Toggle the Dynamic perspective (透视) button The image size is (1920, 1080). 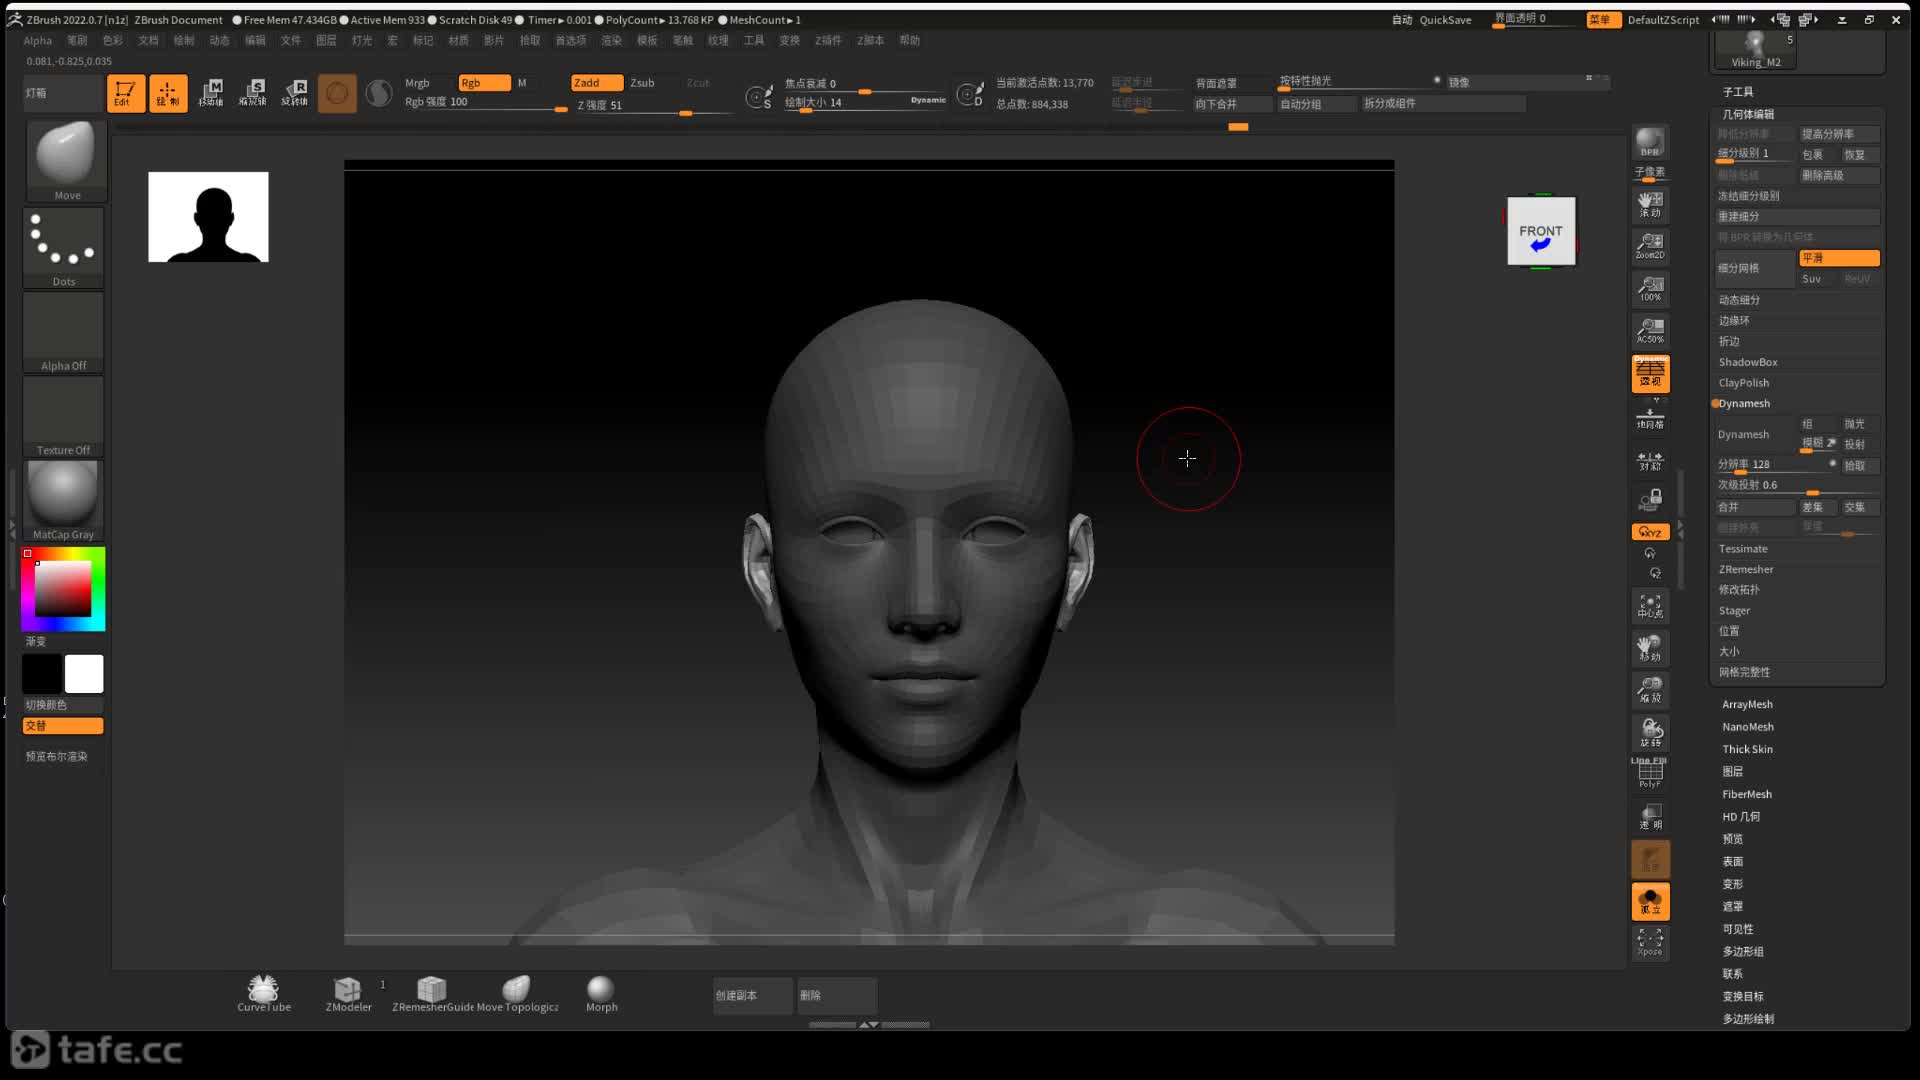(x=1650, y=373)
